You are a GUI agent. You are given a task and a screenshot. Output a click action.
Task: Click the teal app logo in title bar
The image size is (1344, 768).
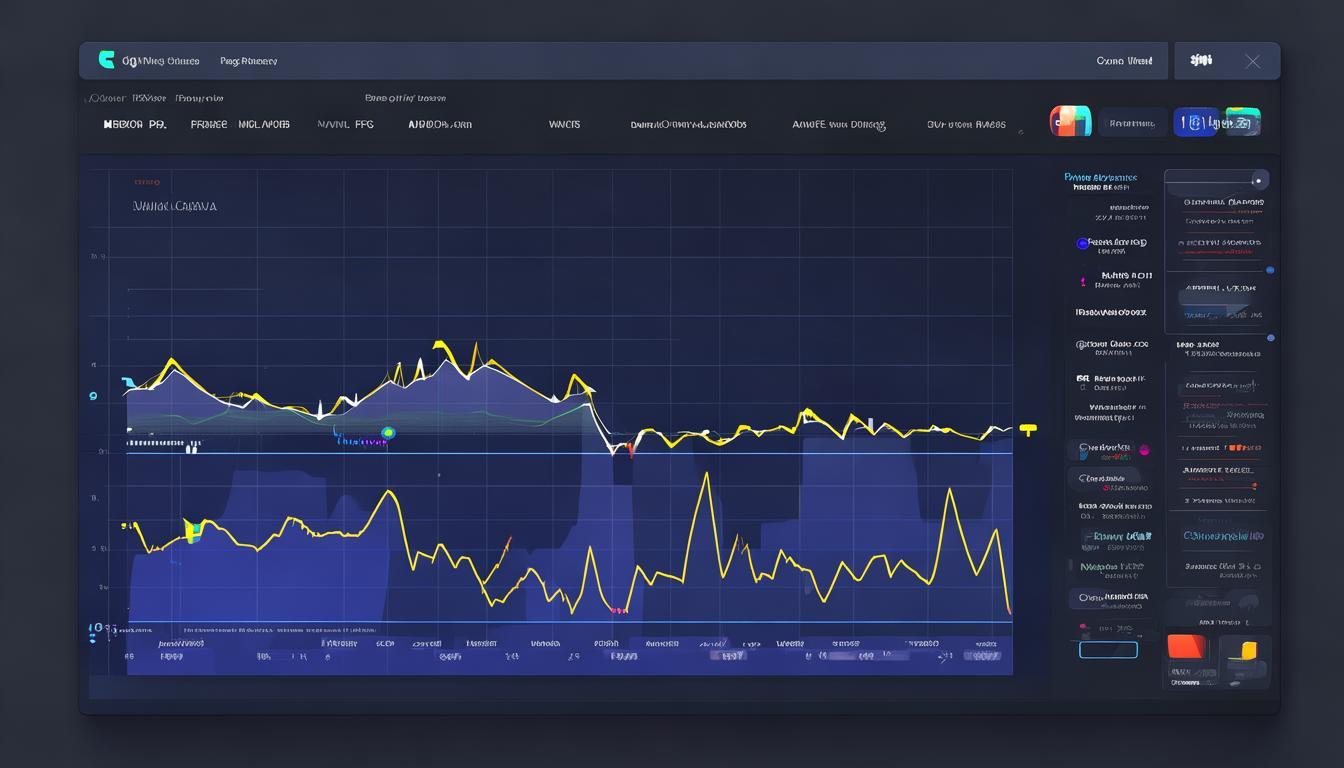pos(107,60)
